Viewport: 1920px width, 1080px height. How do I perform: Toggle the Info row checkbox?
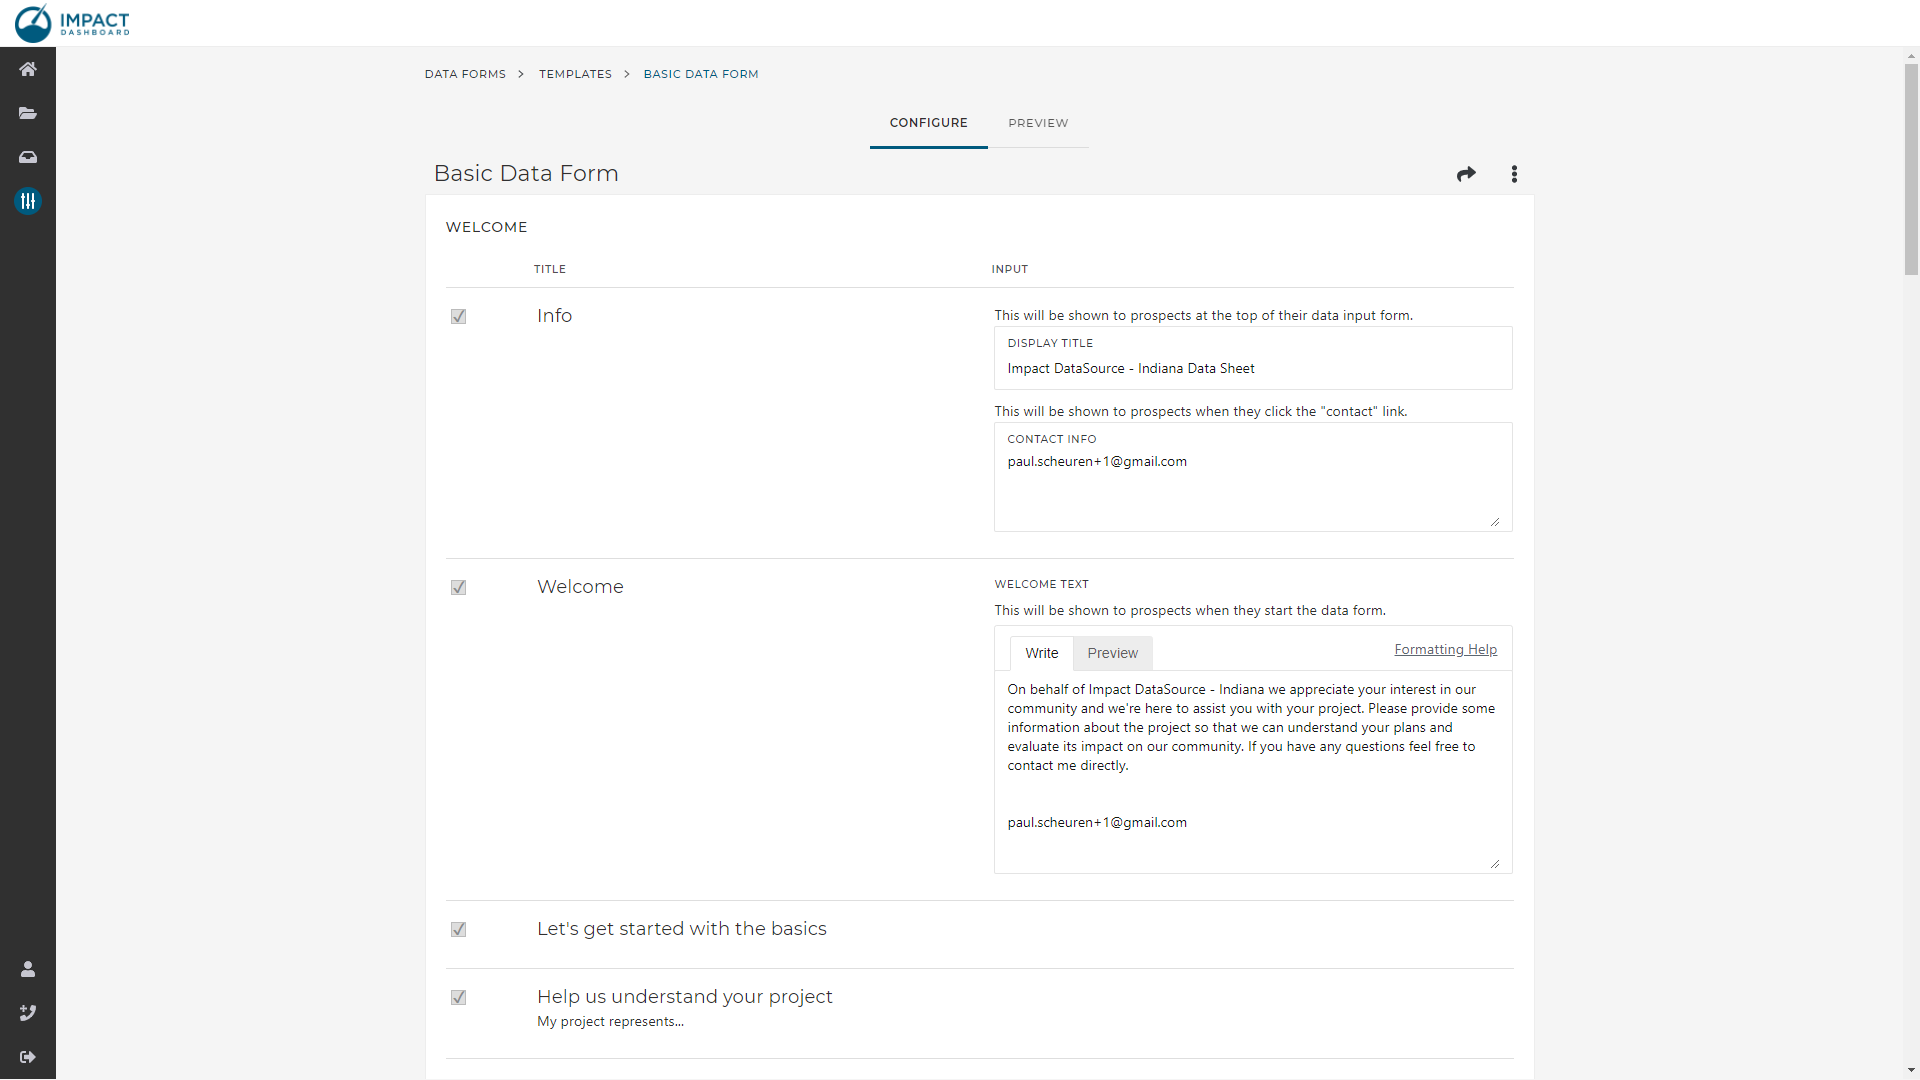pos(458,317)
